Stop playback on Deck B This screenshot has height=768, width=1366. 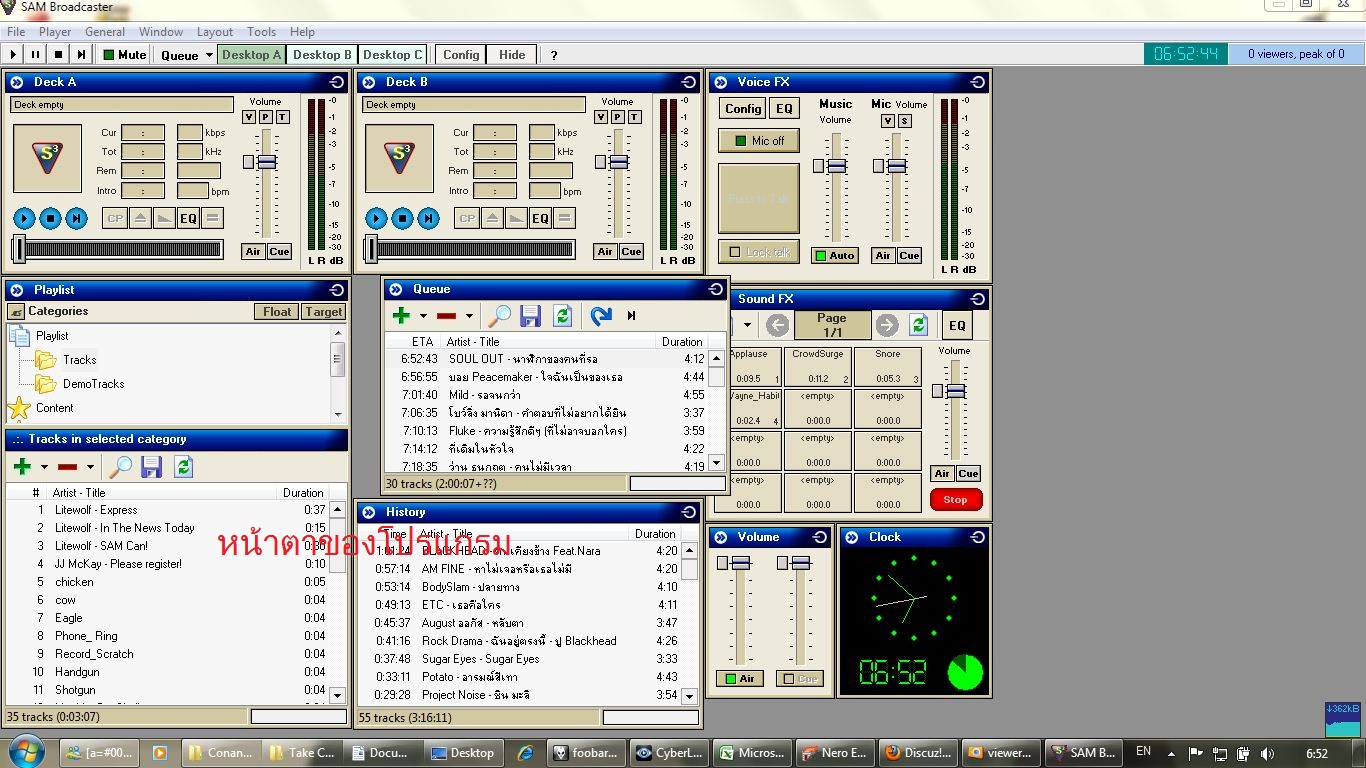(402, 218)
